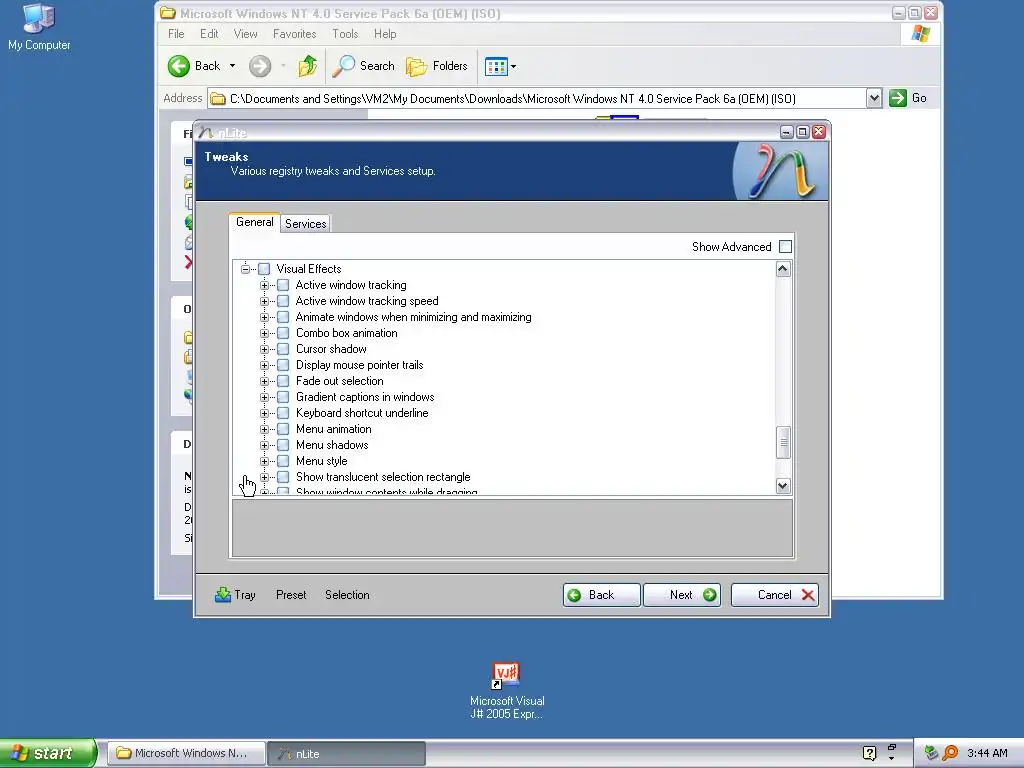Check Animate windows when minimizing and maximizing

coord(283,317)
